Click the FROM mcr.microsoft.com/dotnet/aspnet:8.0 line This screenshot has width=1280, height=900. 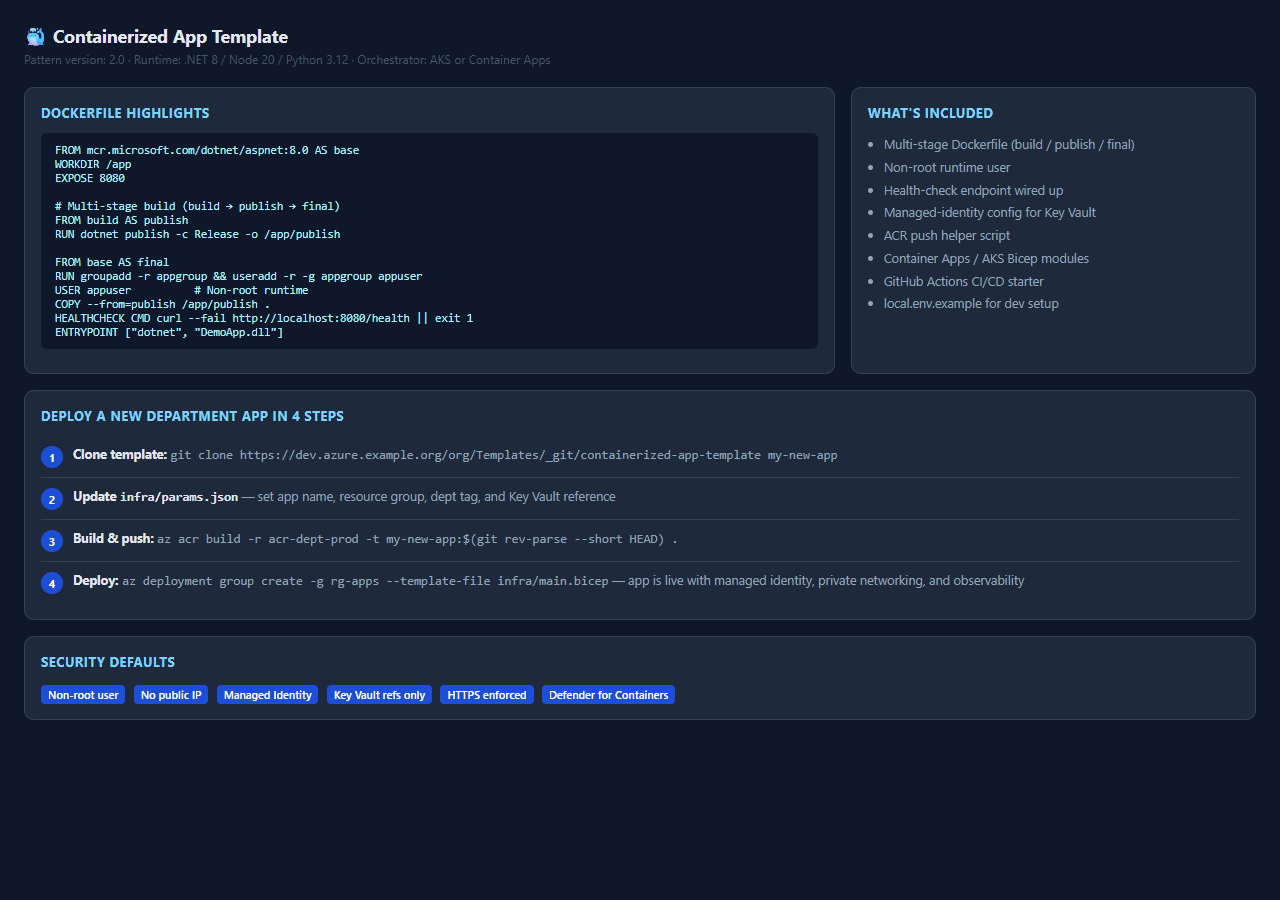coord(207,150)
